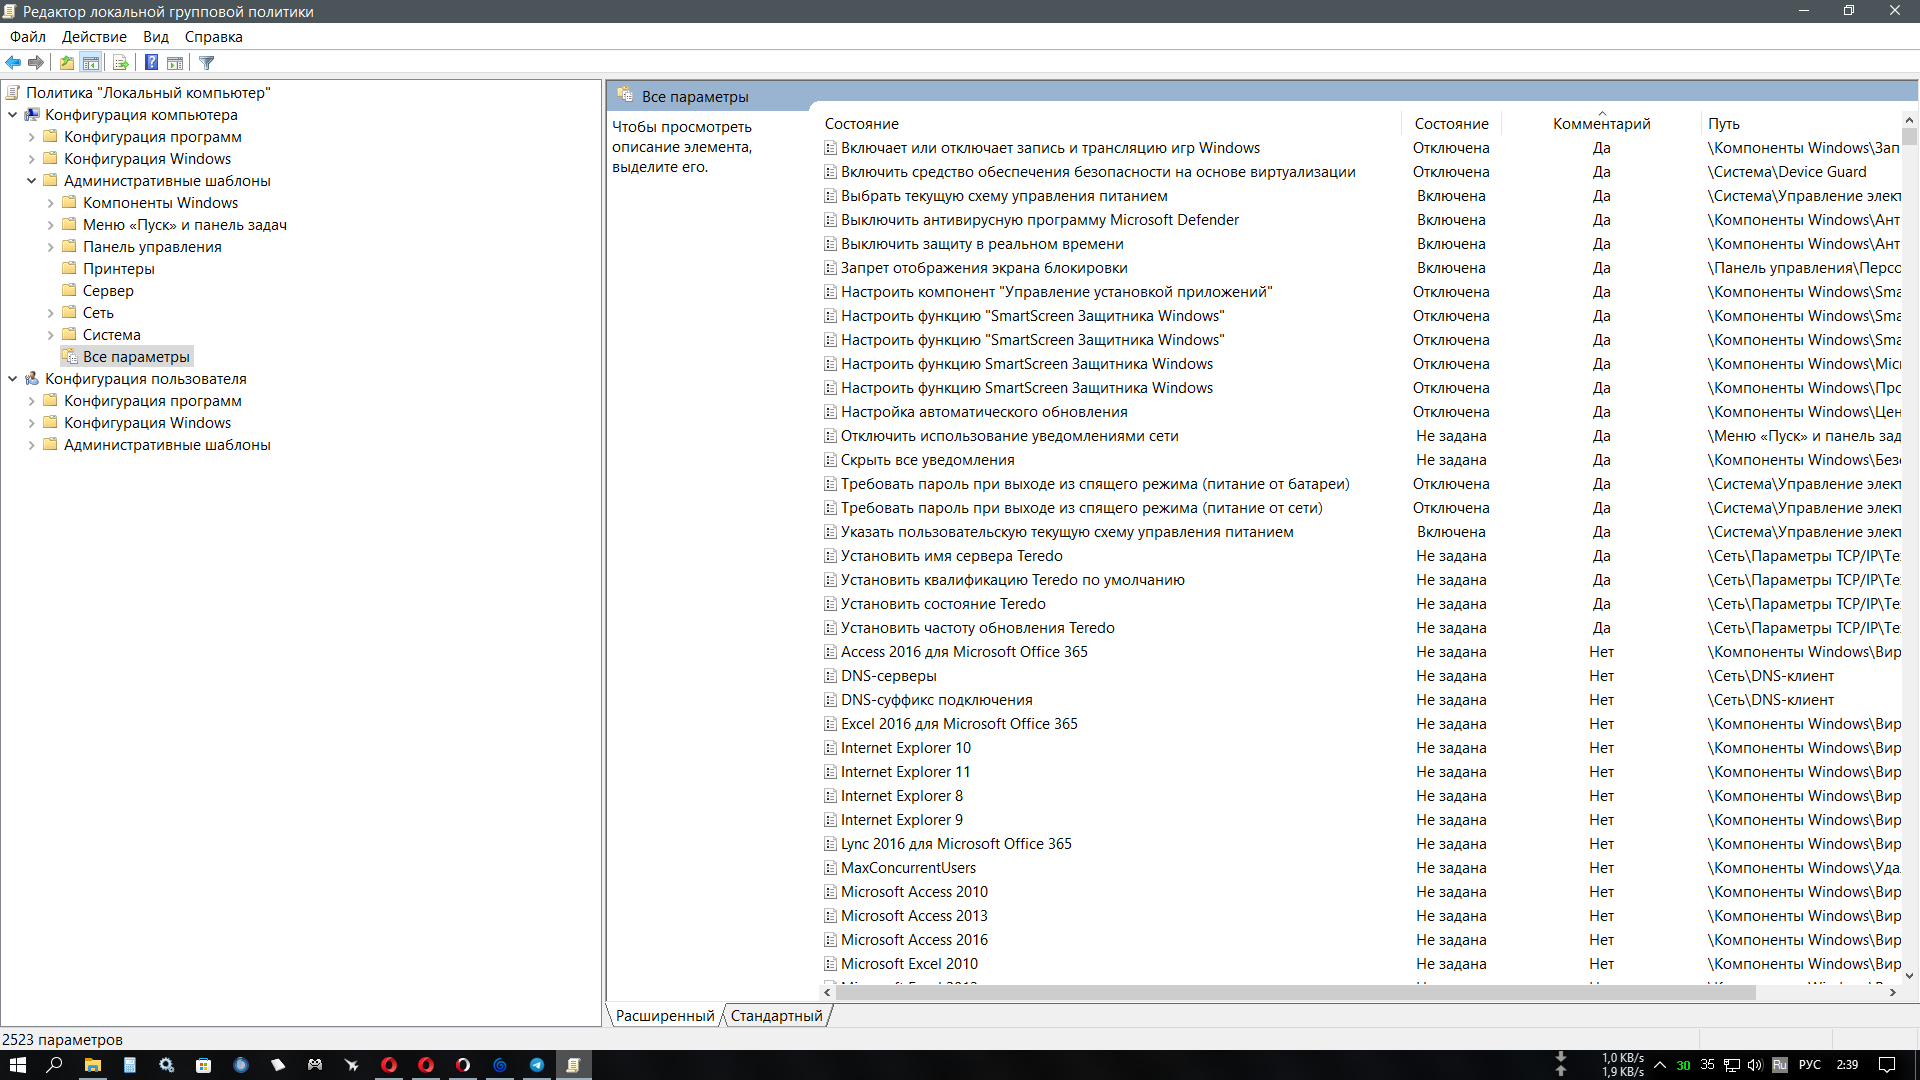Select Выключить антивирусную программу Microsoft Defender
Viewport: 1920px width, 1080px height.
pos(1040,220)
